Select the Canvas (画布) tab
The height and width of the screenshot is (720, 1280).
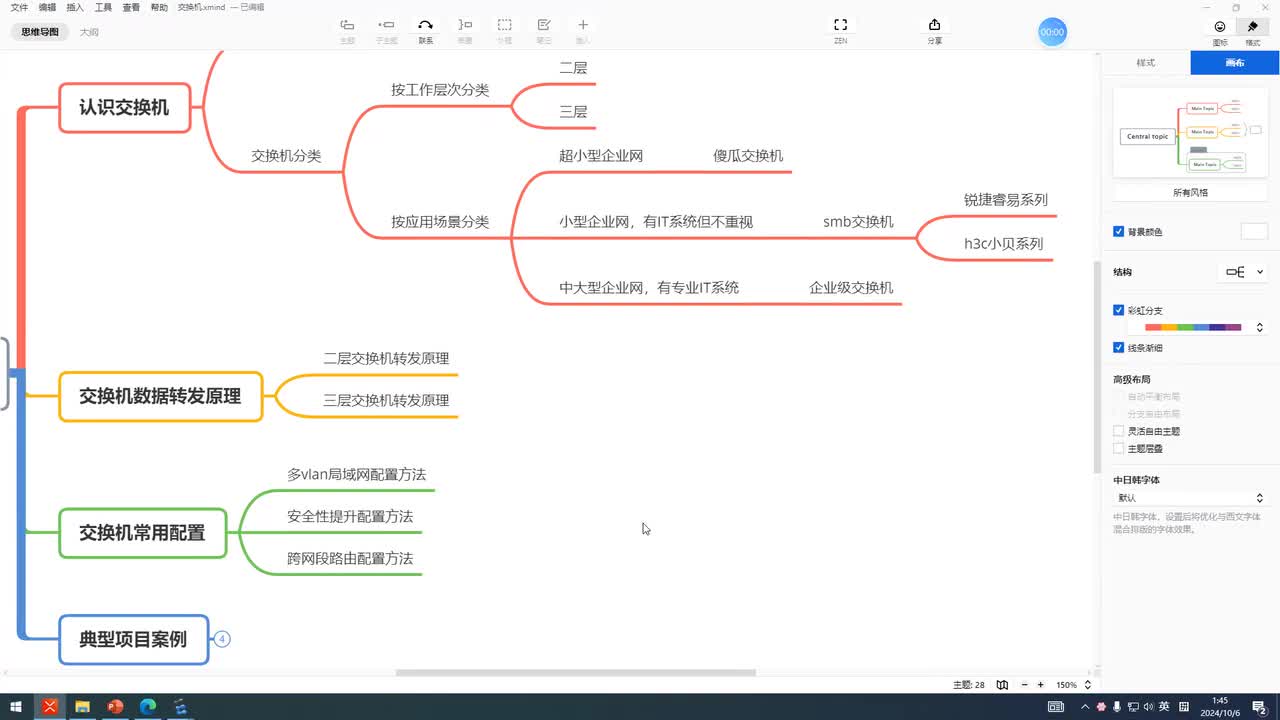(x=1235, y=62)
